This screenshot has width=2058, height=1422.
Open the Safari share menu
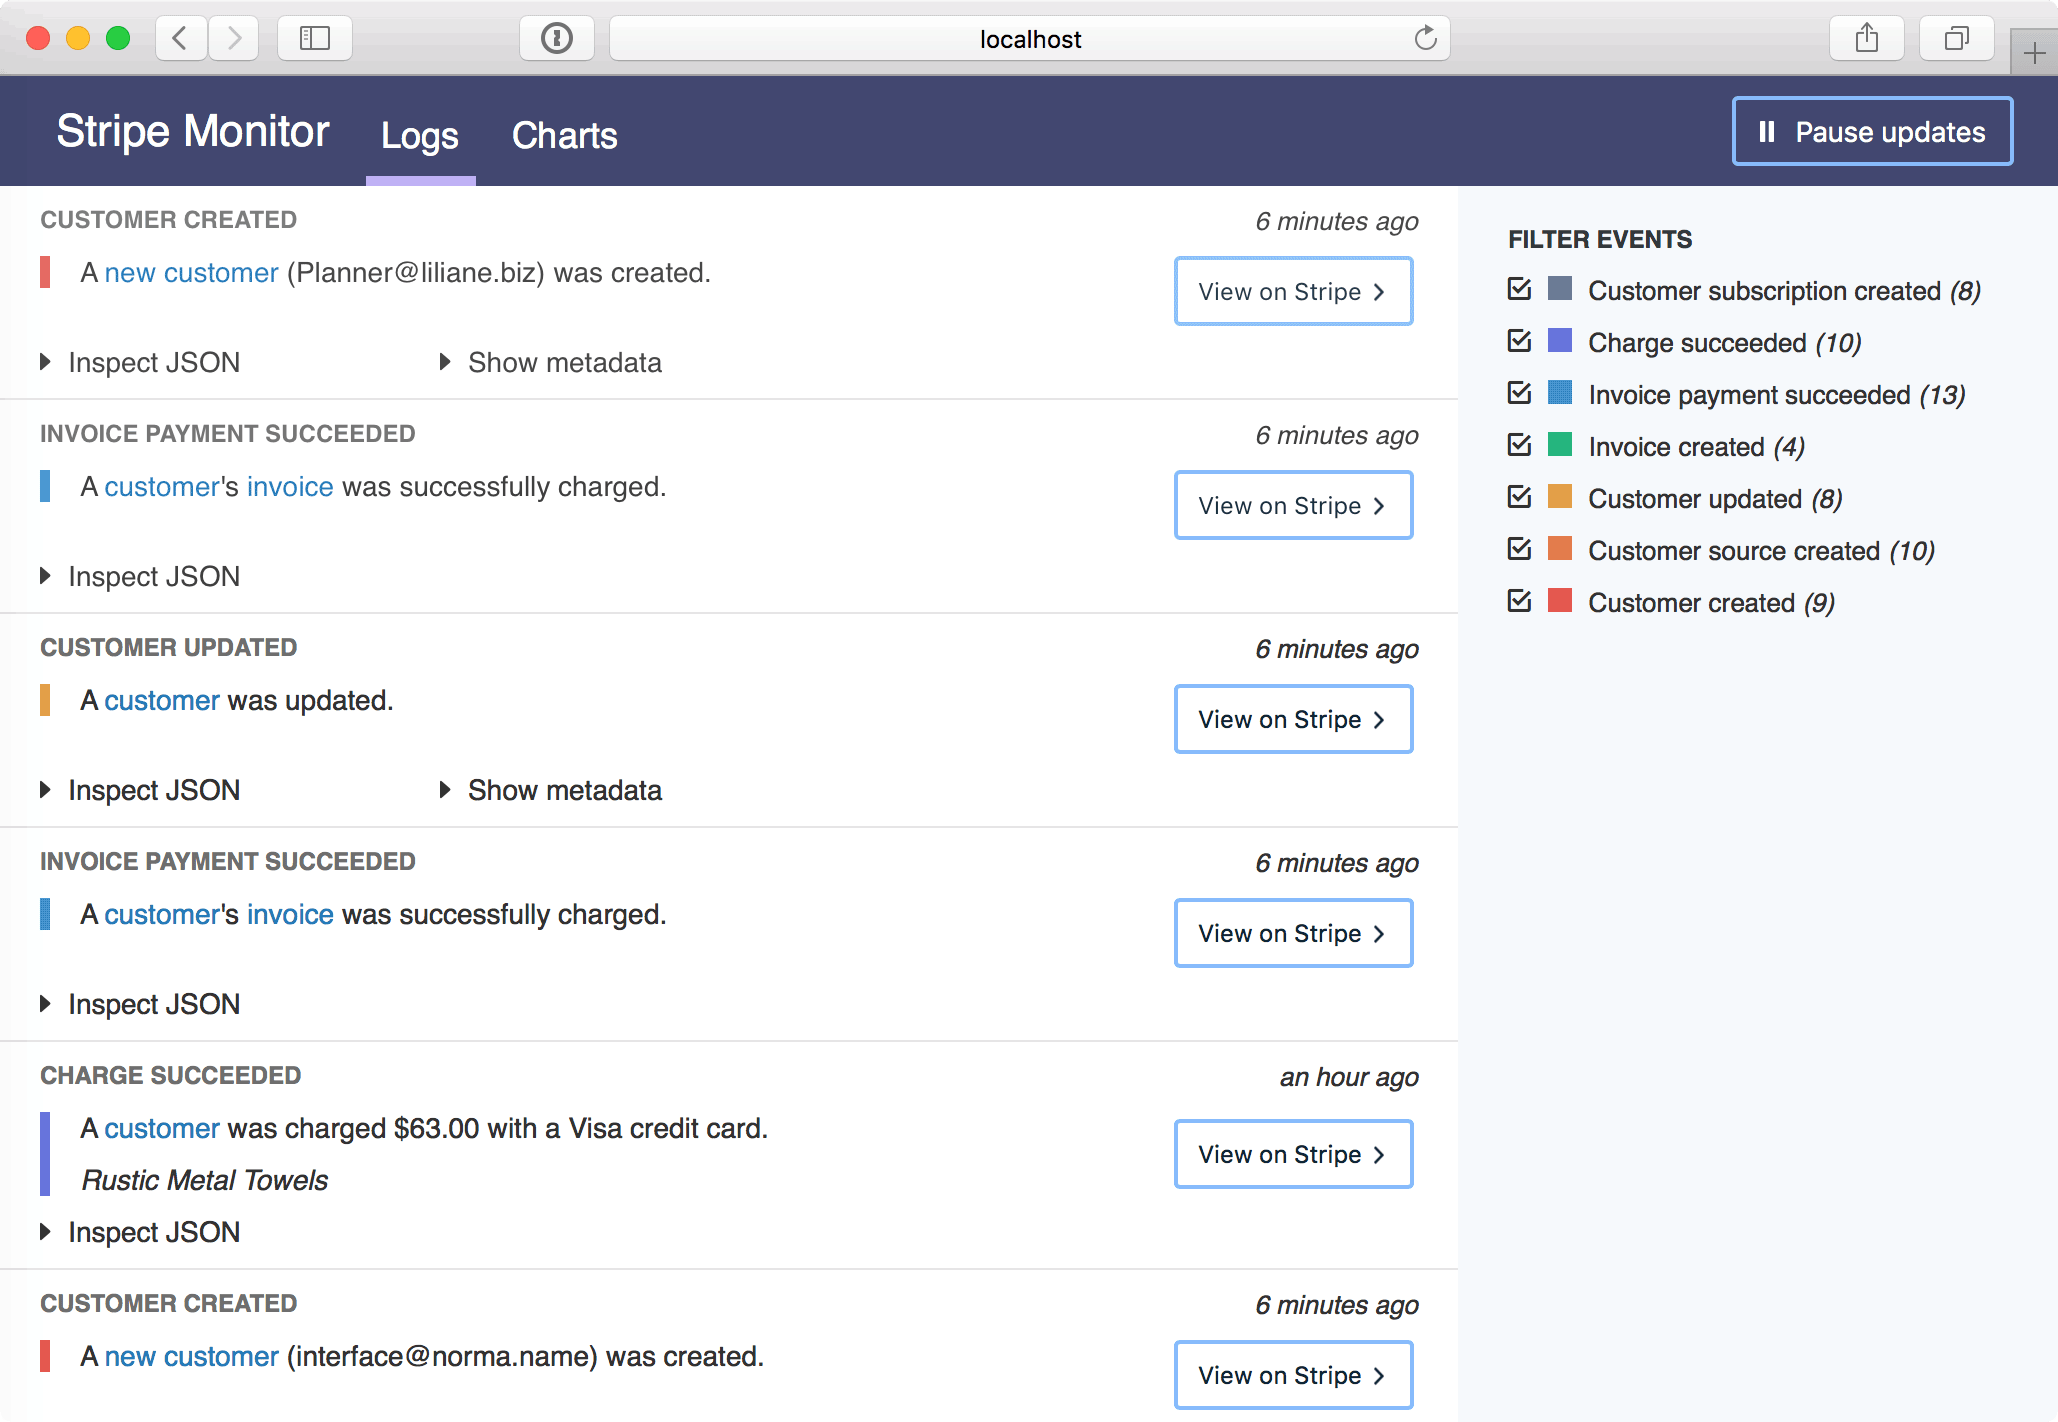(1866, 38)
